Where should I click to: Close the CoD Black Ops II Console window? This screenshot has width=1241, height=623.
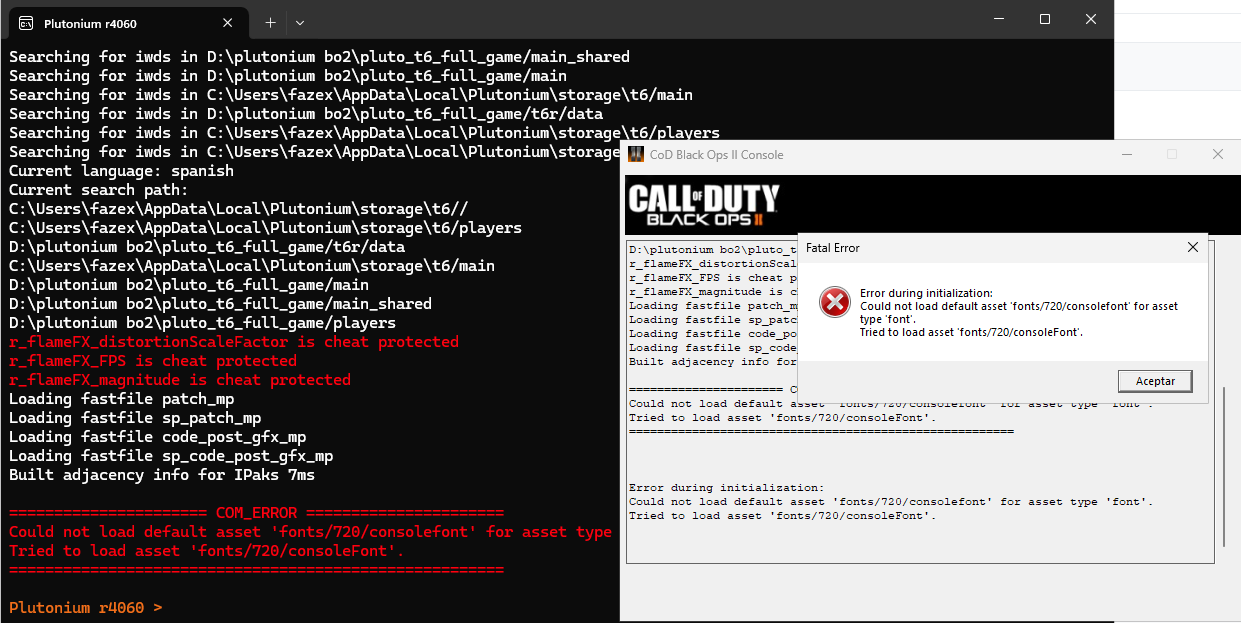(x=1217, y=154)
